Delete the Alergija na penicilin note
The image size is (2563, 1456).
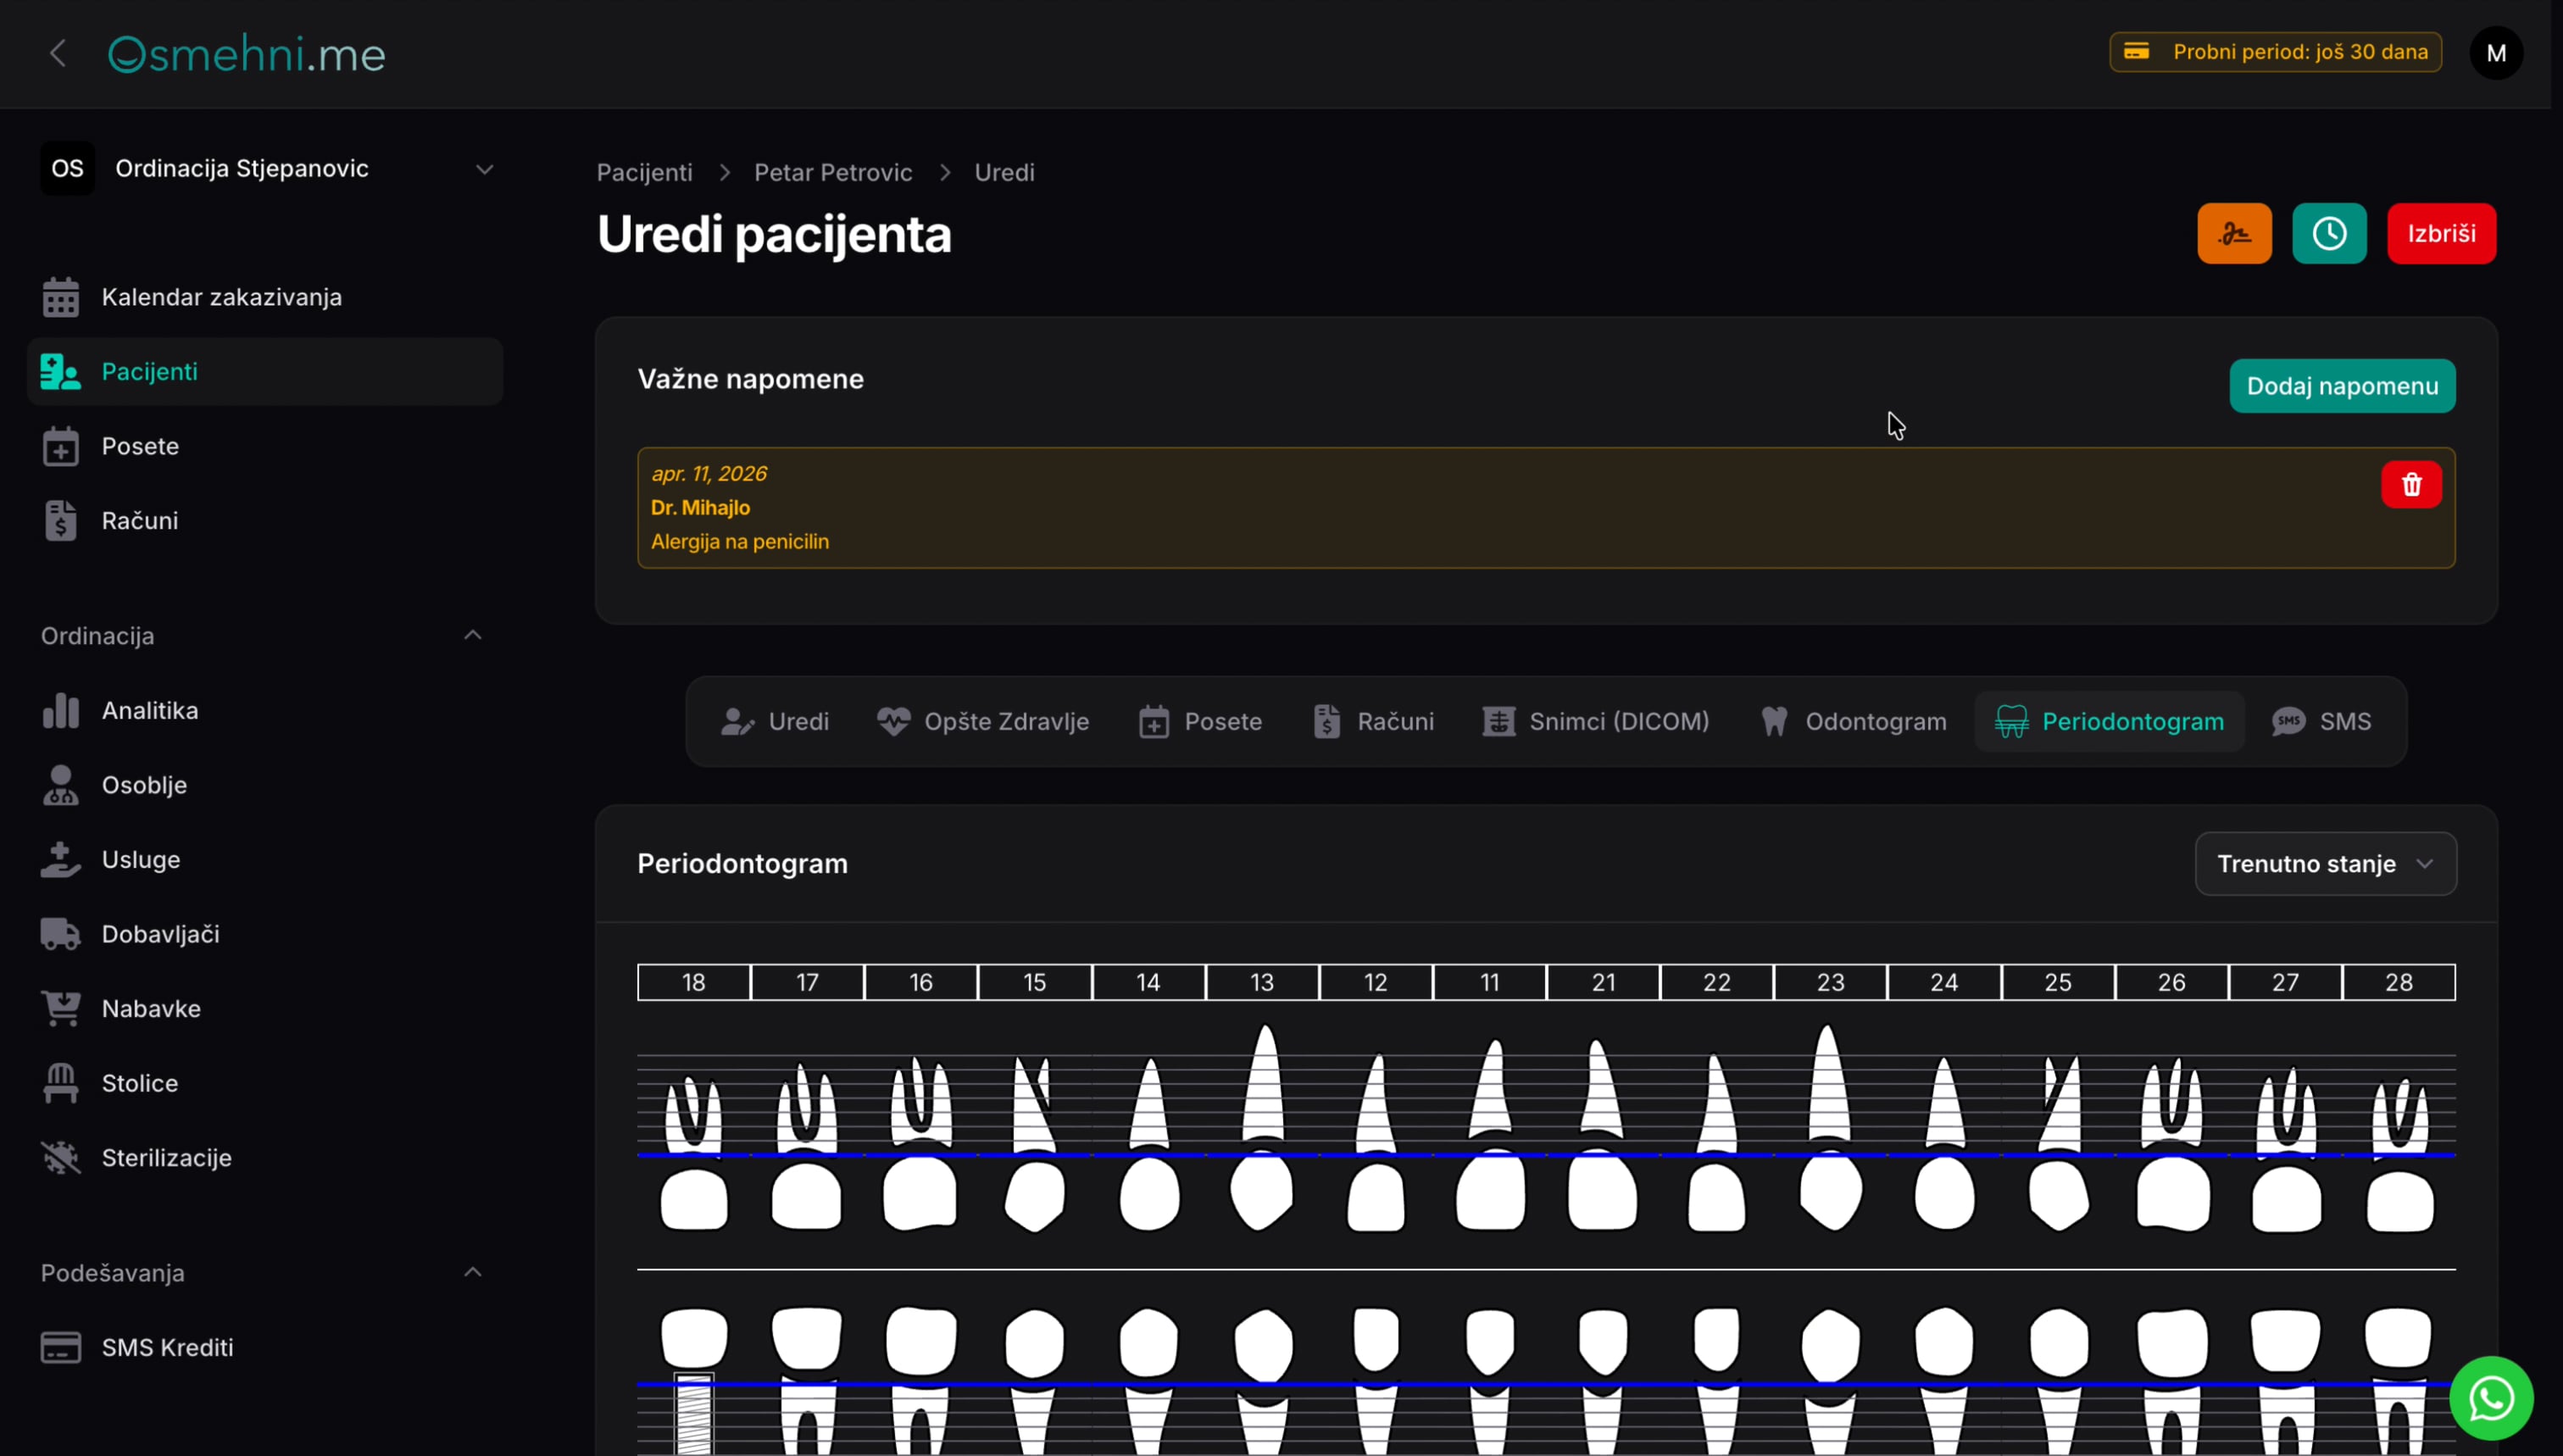click(2411, 485)
